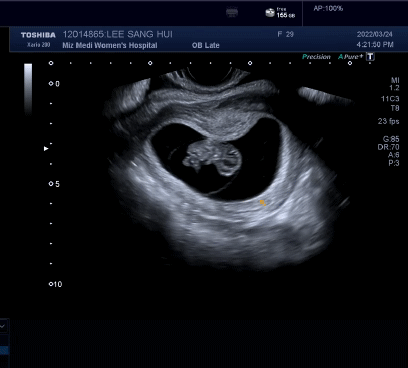
Task: Click the 5 cm depth scale marker
Action: [54, 184]
